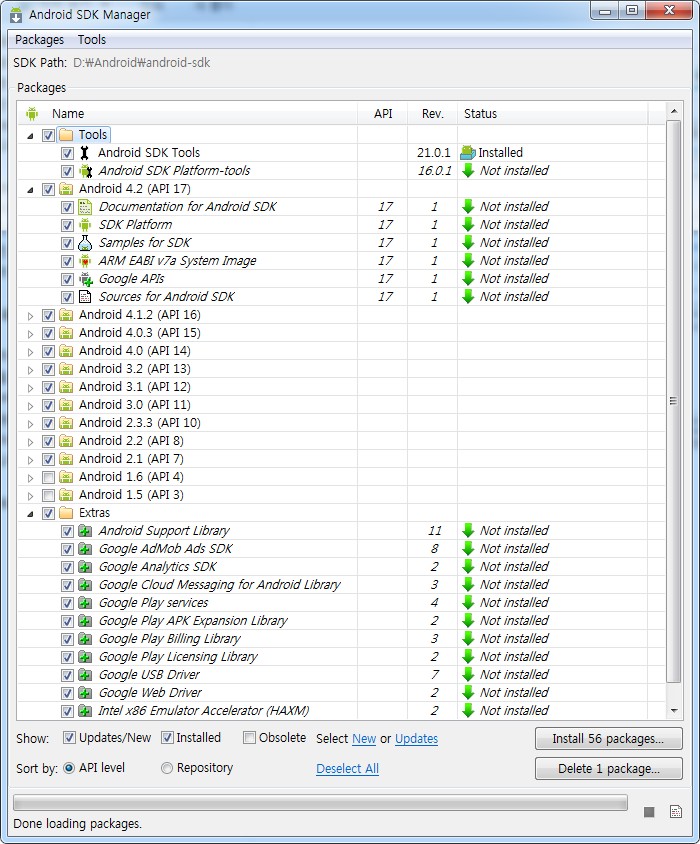Click the loading progress bar
Screen dimensions: 700x844
tap(320, 803)
